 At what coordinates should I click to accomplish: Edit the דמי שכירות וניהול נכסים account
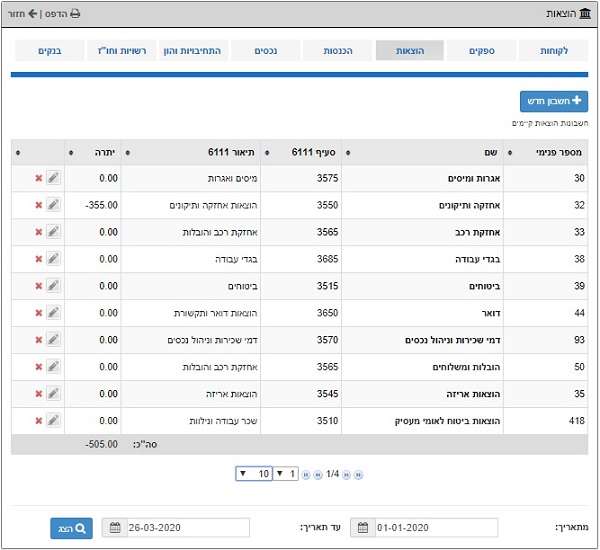pos(53,339)
